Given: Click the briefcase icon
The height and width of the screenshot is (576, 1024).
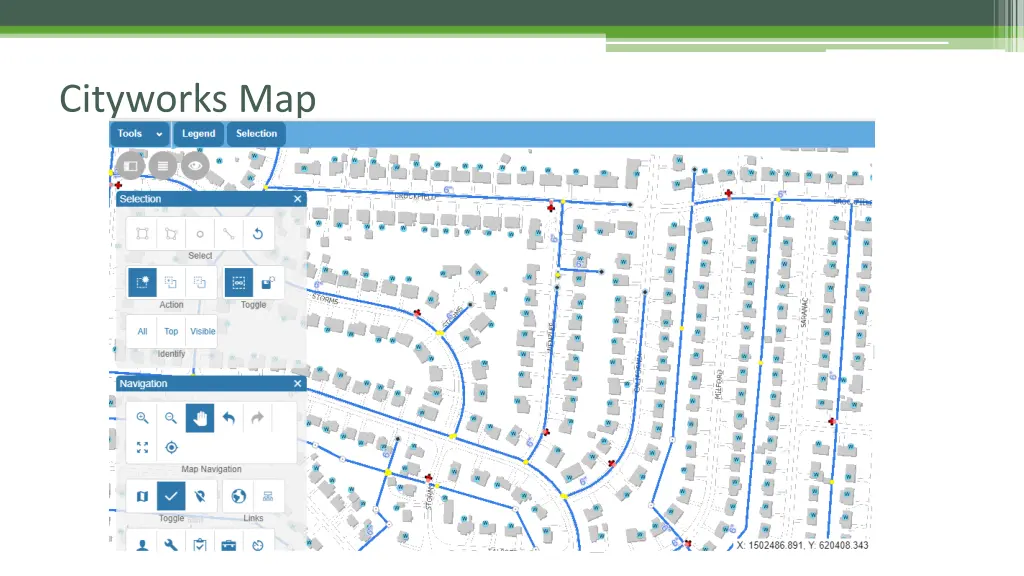Looking at the screenshot, I should (x=229, y=544).
